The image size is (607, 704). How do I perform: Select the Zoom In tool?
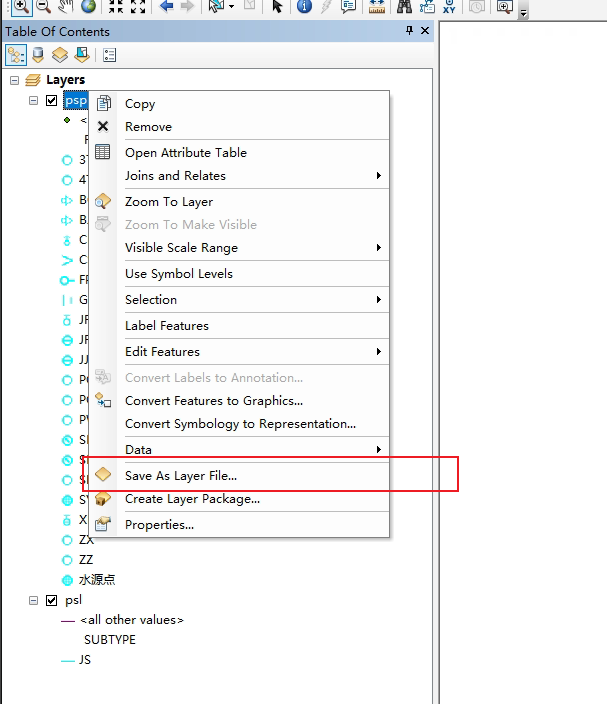pos(21,6)
